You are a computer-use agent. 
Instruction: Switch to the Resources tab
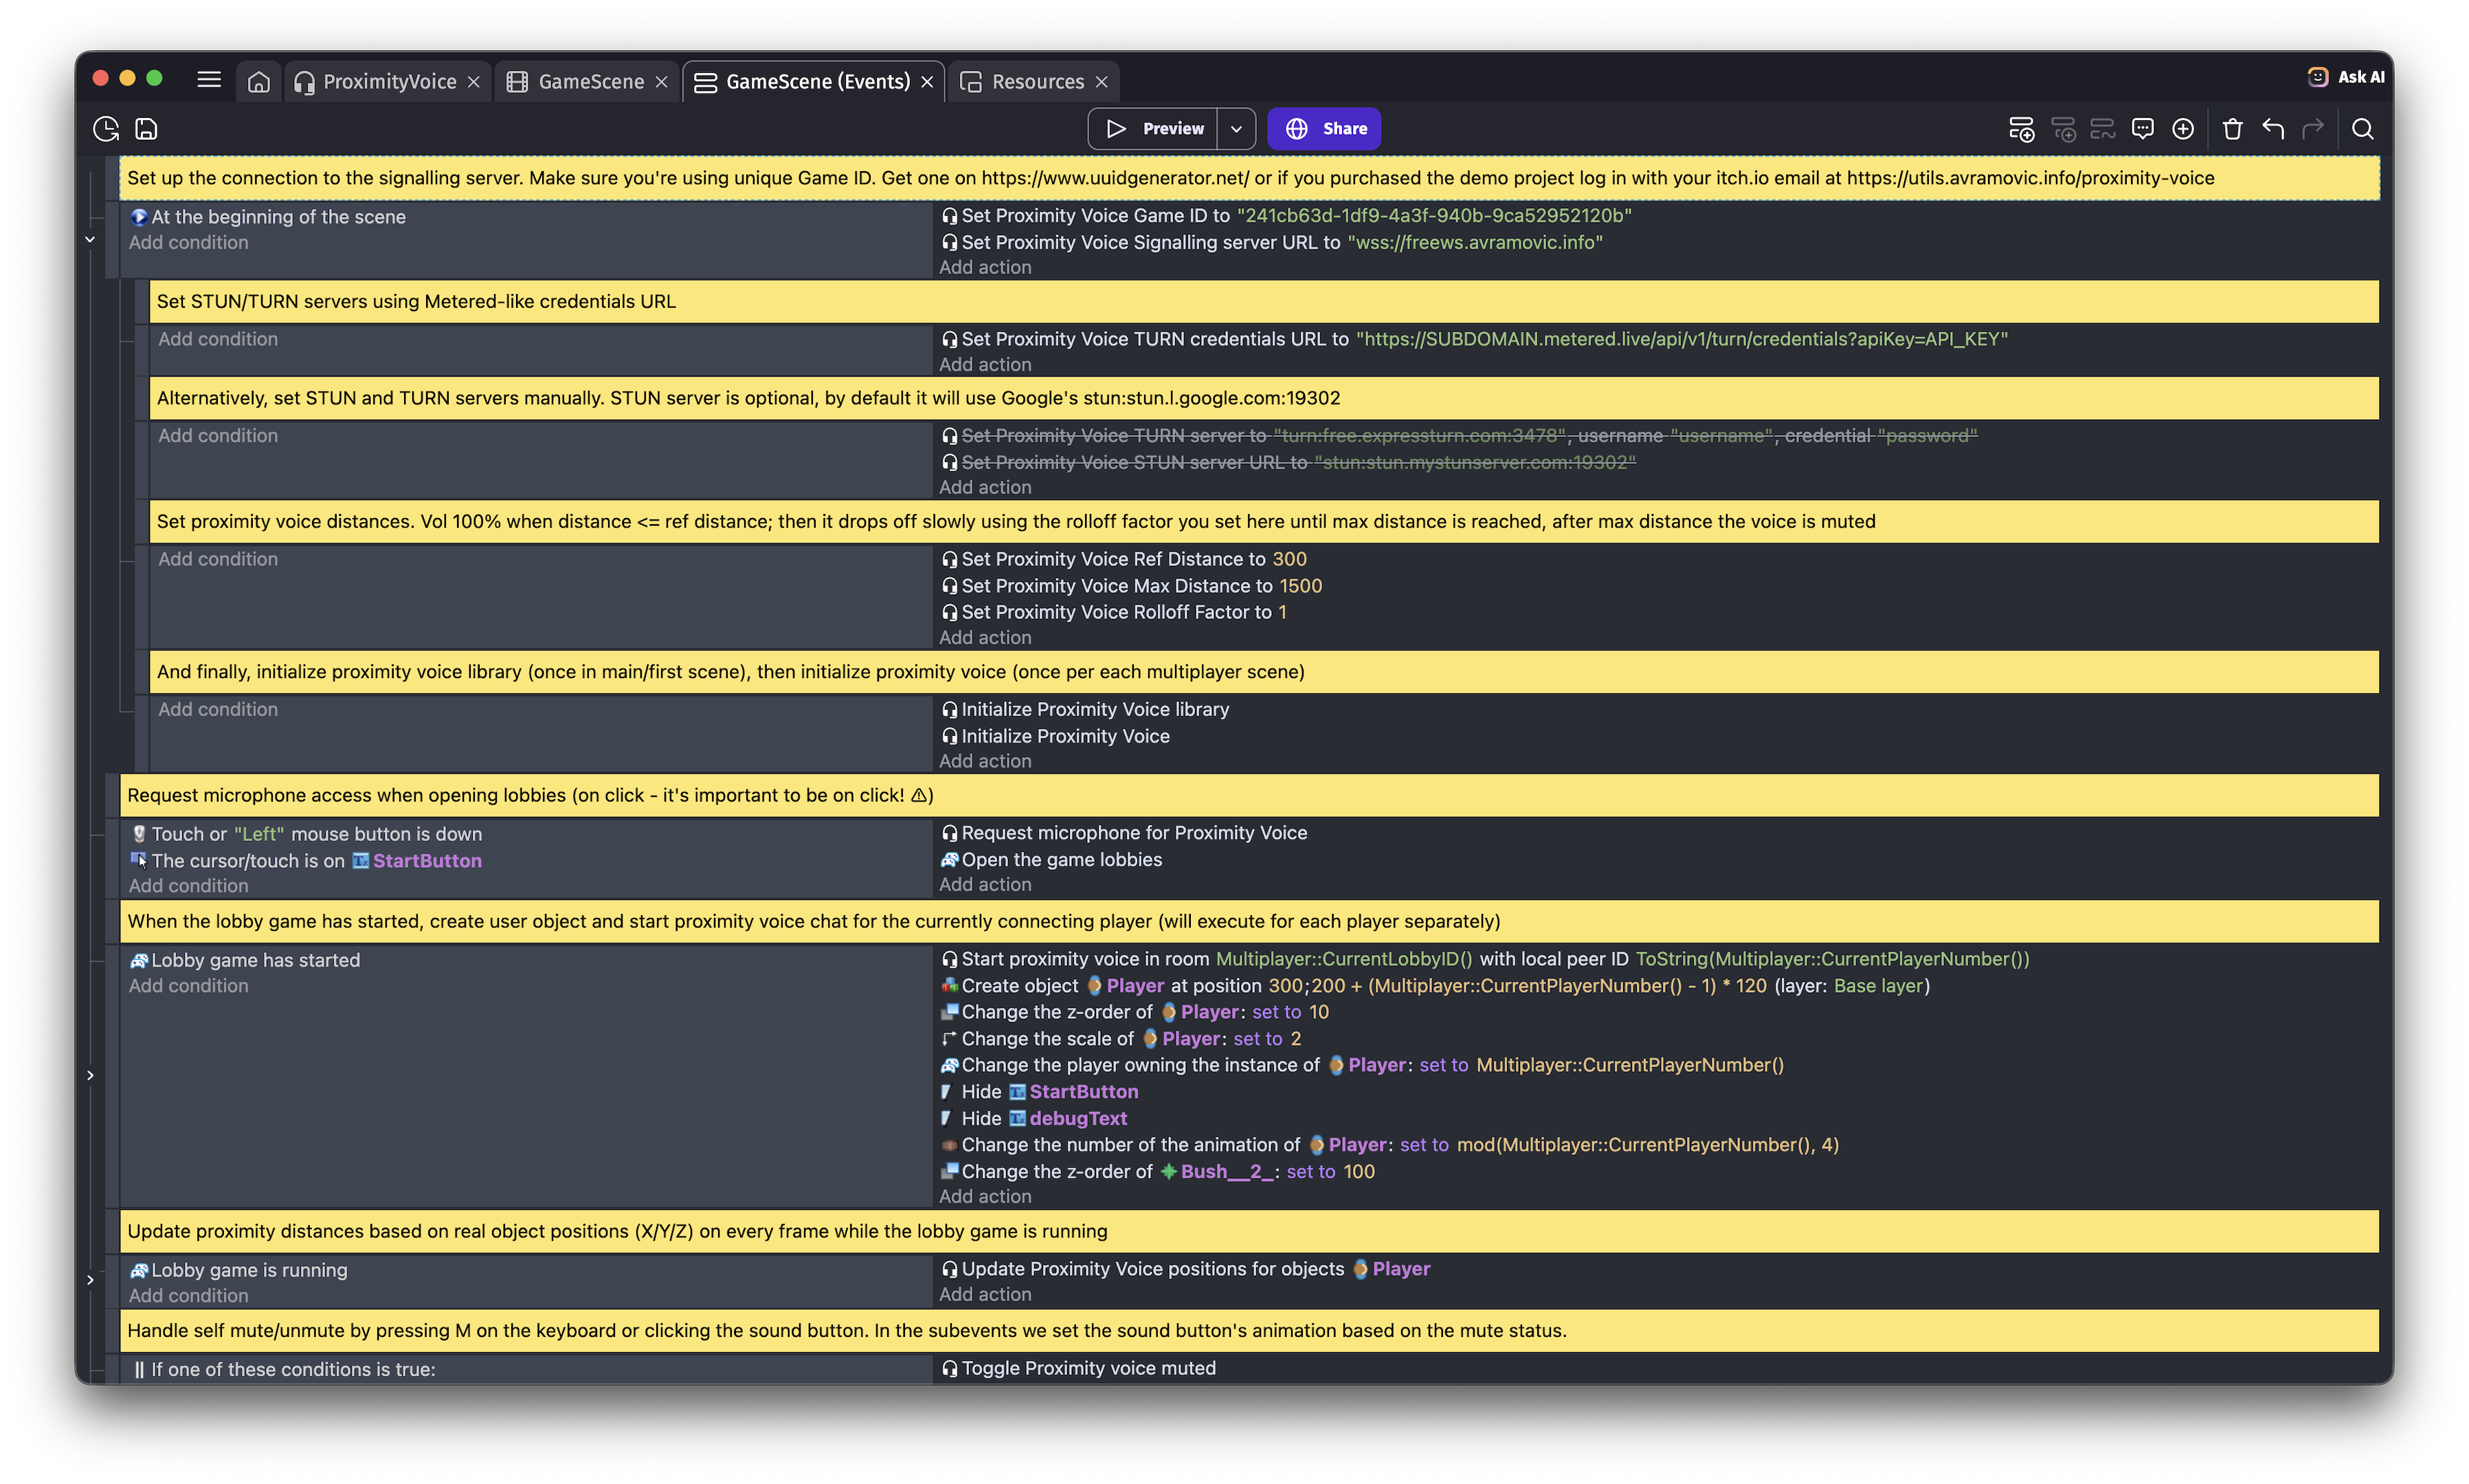(x=1036, y=82)
